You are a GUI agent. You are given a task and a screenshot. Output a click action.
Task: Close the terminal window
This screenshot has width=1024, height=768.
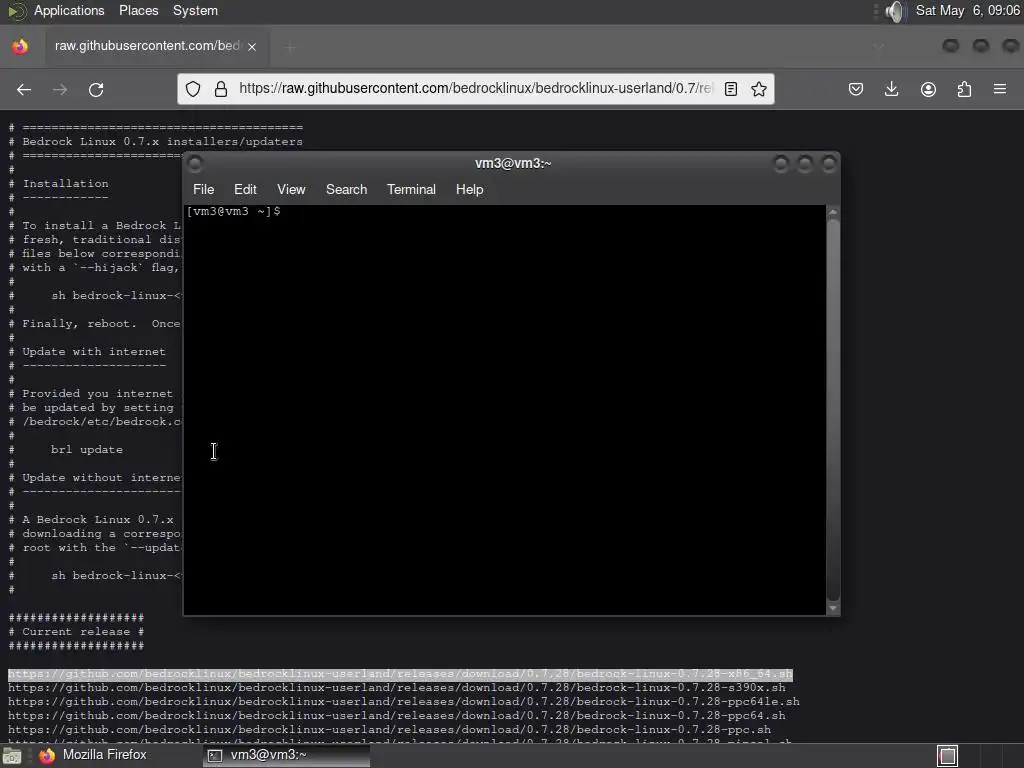tap(829, 164)
